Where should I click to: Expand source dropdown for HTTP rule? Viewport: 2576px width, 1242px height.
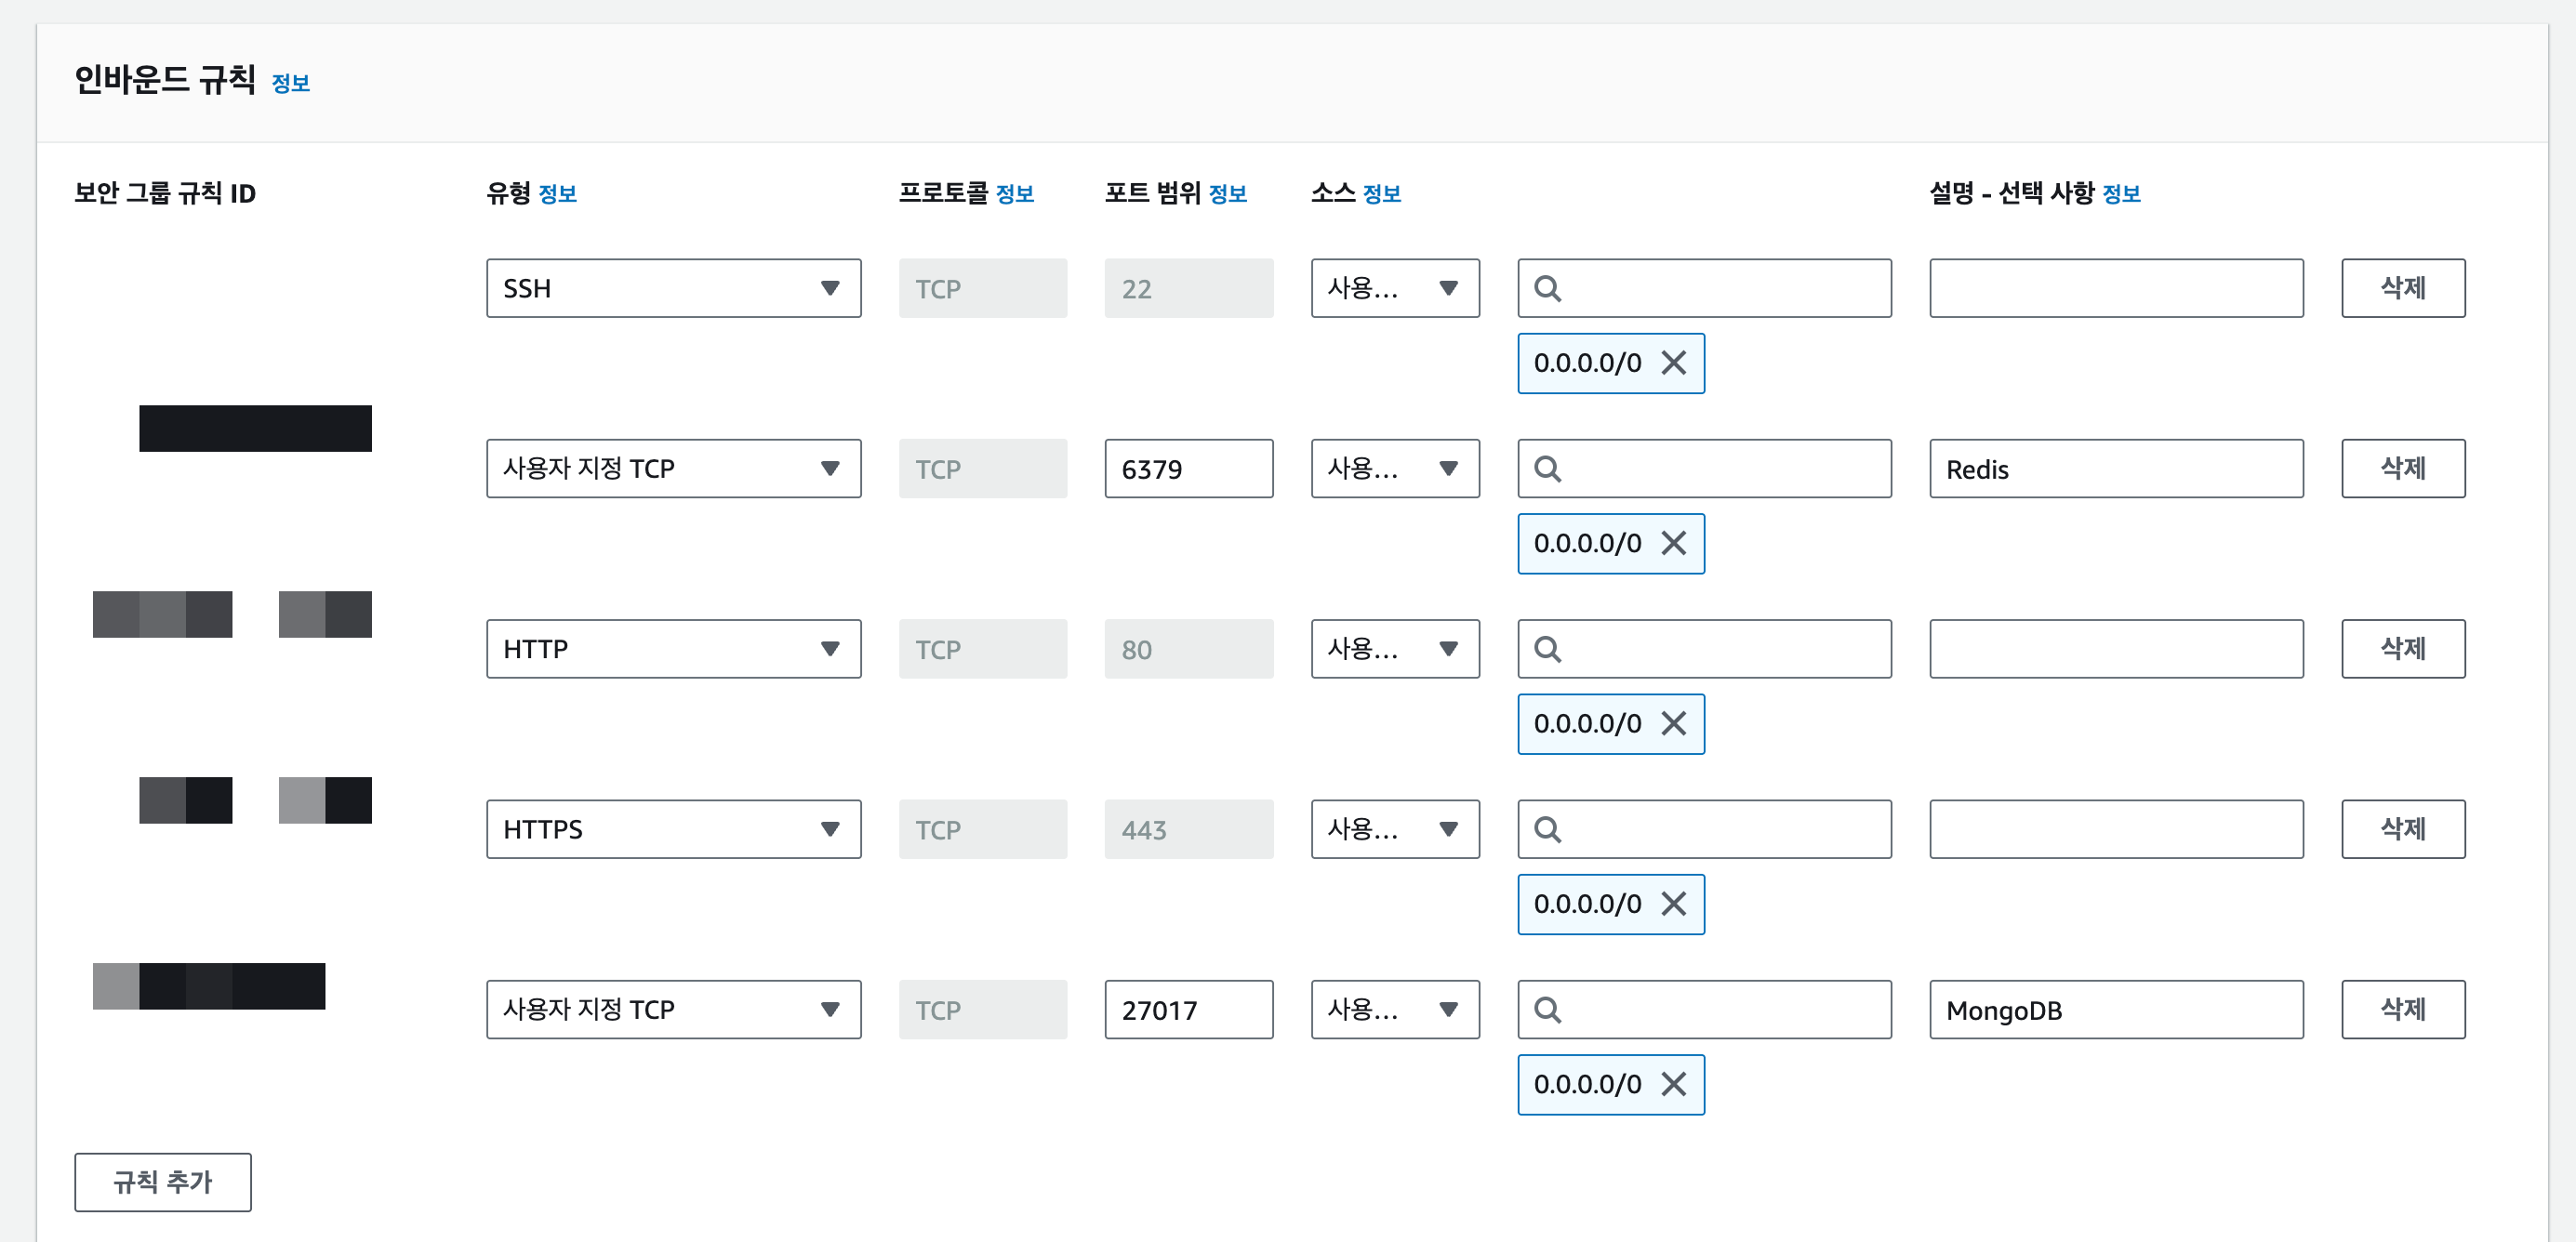(x=1394, y=649)
